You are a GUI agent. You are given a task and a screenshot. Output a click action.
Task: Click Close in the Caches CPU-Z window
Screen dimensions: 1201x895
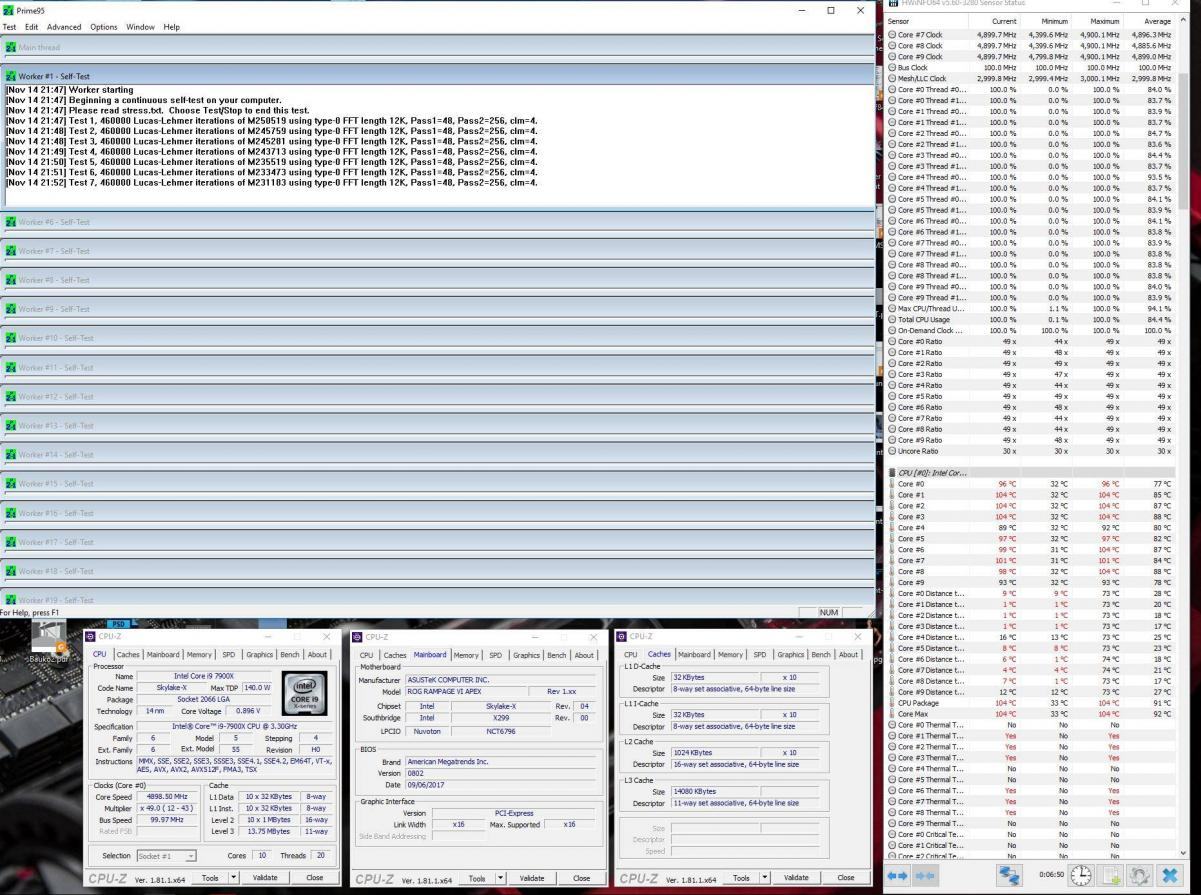(x=847, y=878)
